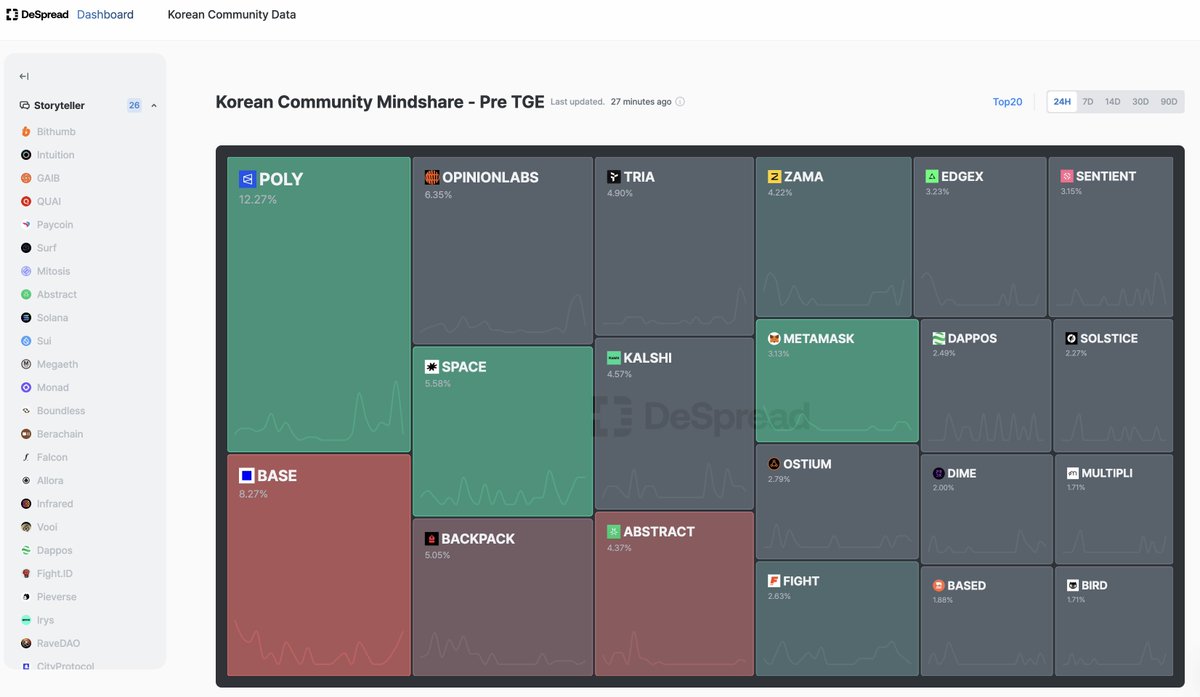1200x697 pixels.
Task: Click the Storyteller section icon
Action: [25, 105]
